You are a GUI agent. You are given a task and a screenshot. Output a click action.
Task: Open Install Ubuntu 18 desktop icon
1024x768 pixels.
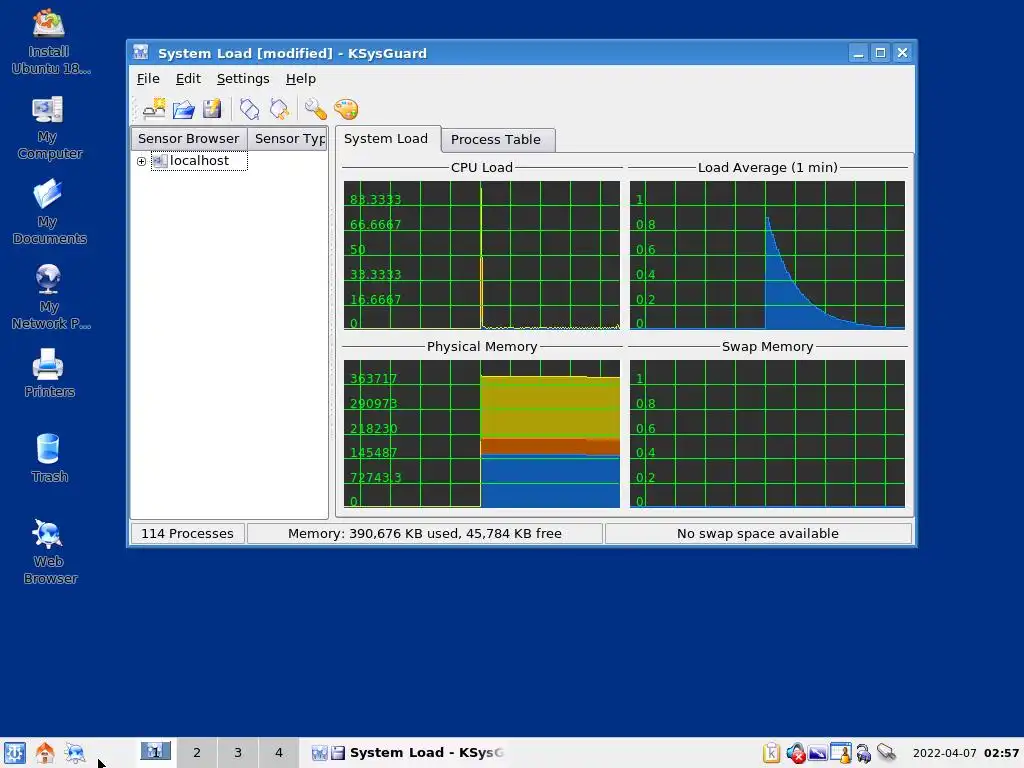click(x=50, y=42)
